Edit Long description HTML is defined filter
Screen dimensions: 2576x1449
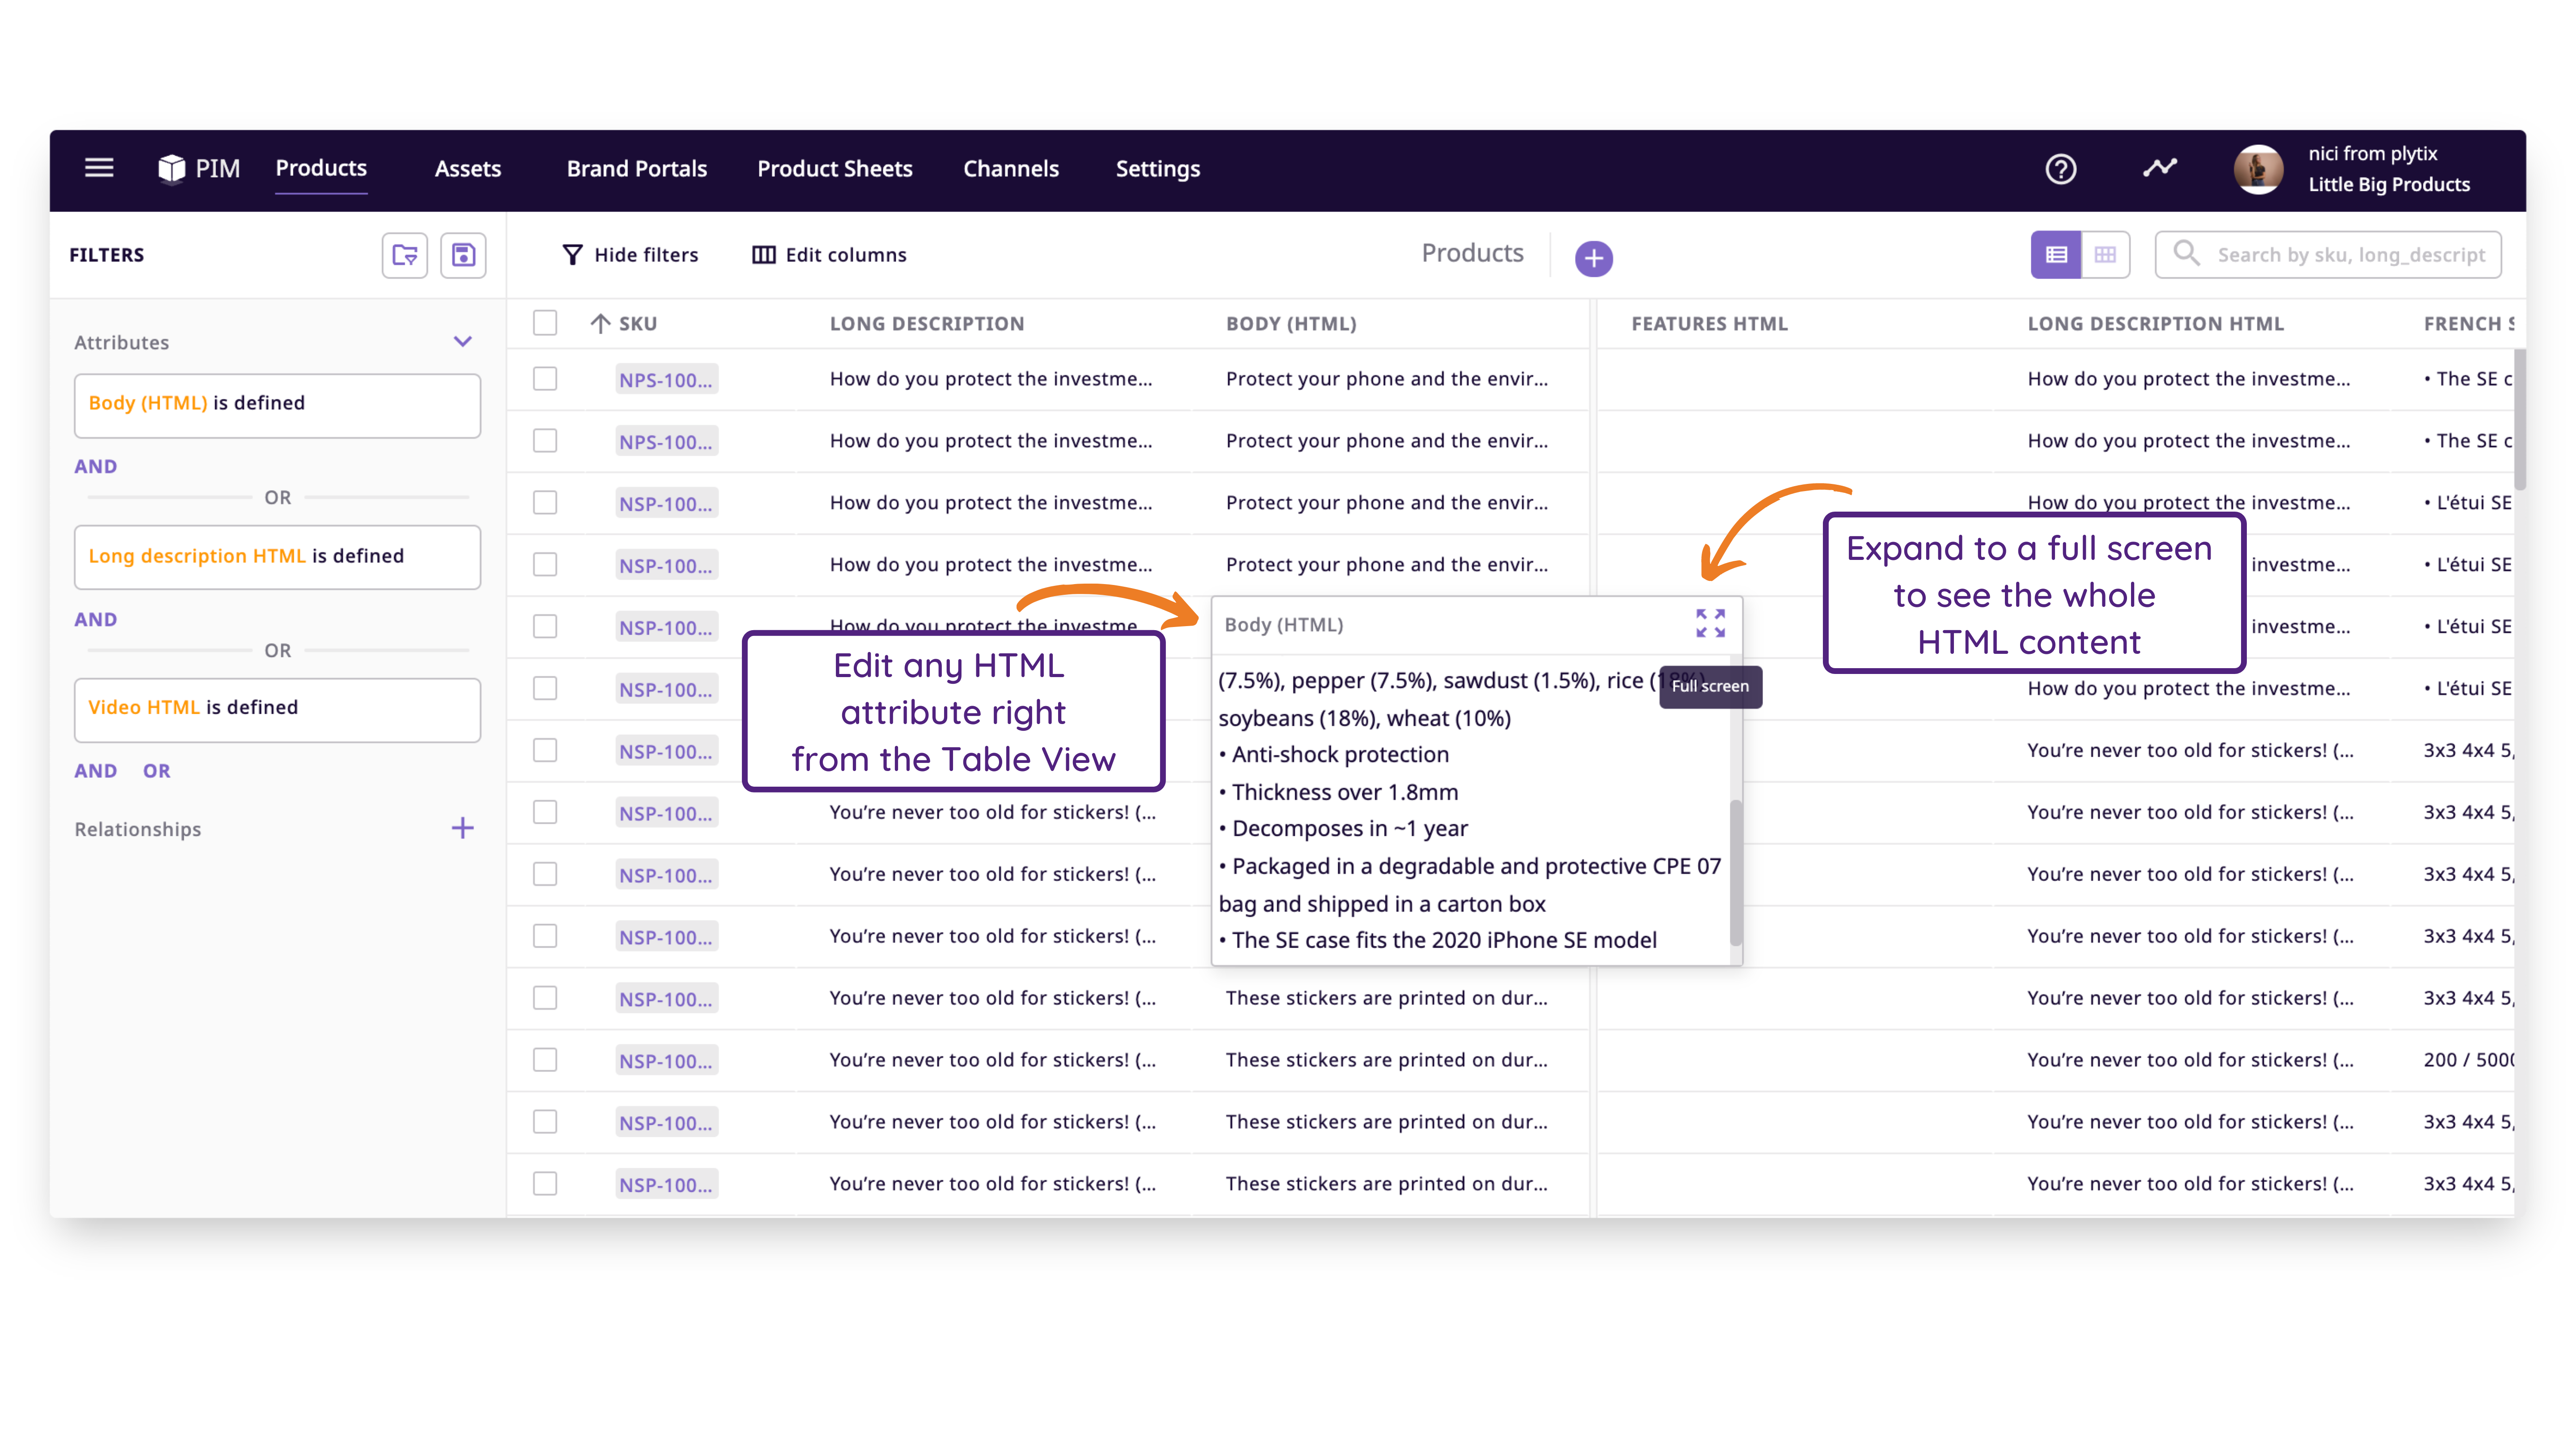[x=277, y=557]
